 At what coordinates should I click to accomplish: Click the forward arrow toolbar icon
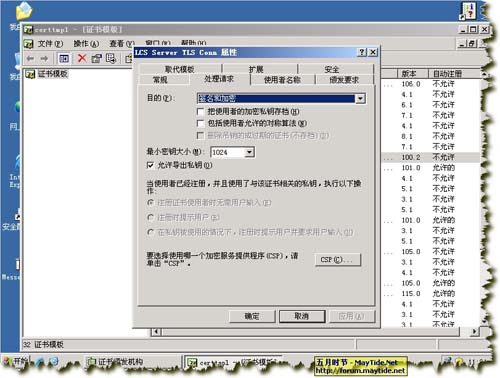pyautogui.click(x=44, y=59)
